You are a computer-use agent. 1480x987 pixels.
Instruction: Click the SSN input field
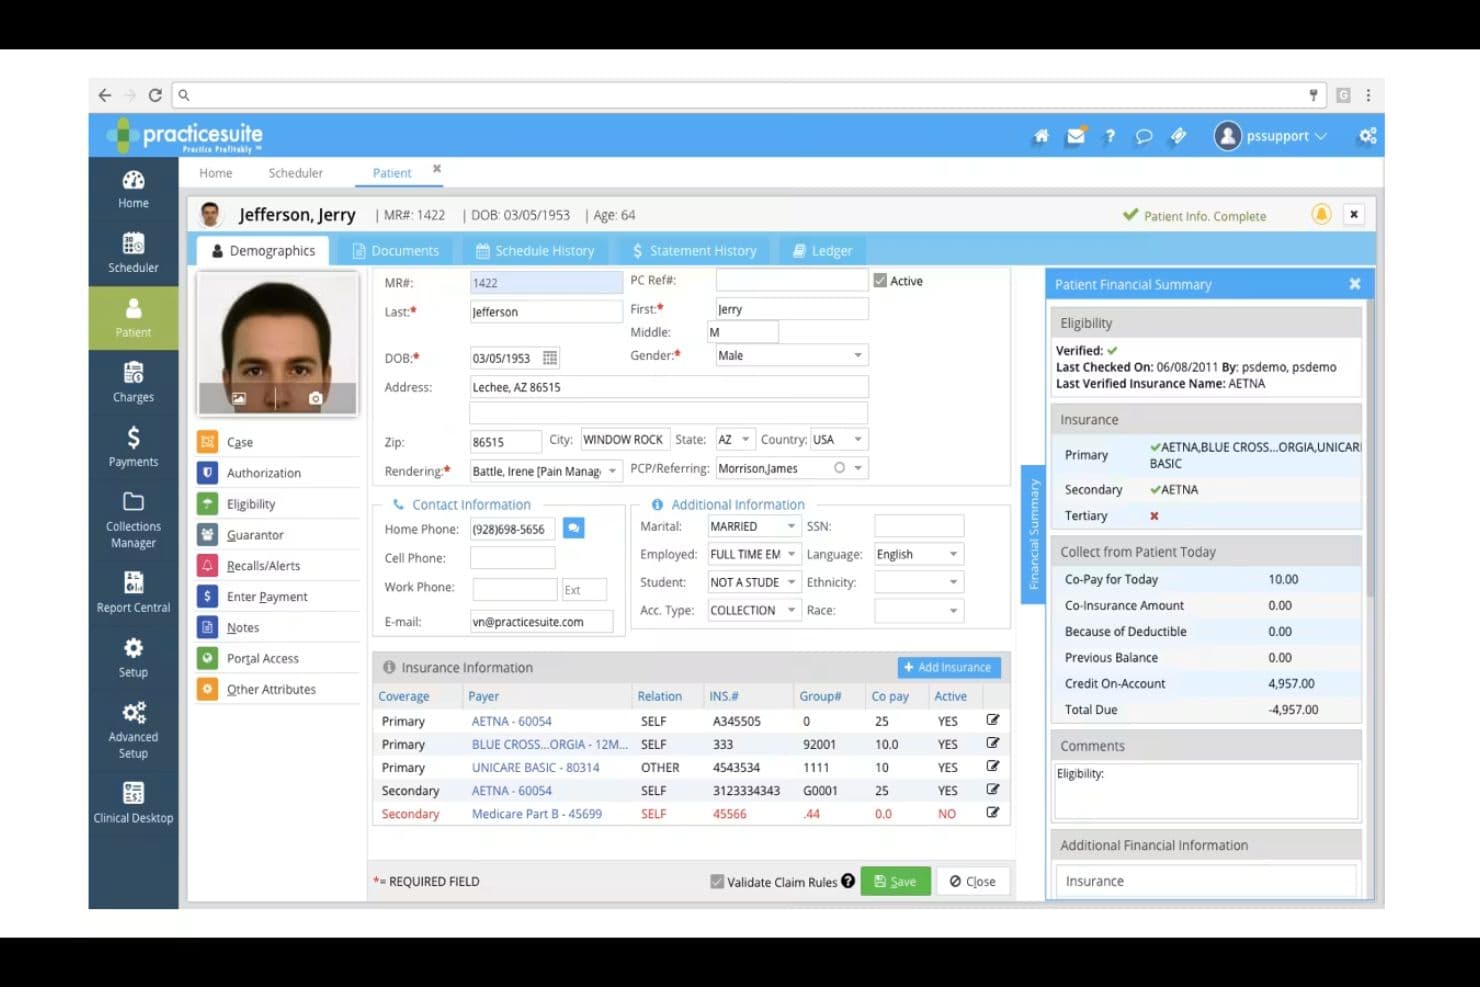(919, 526)
